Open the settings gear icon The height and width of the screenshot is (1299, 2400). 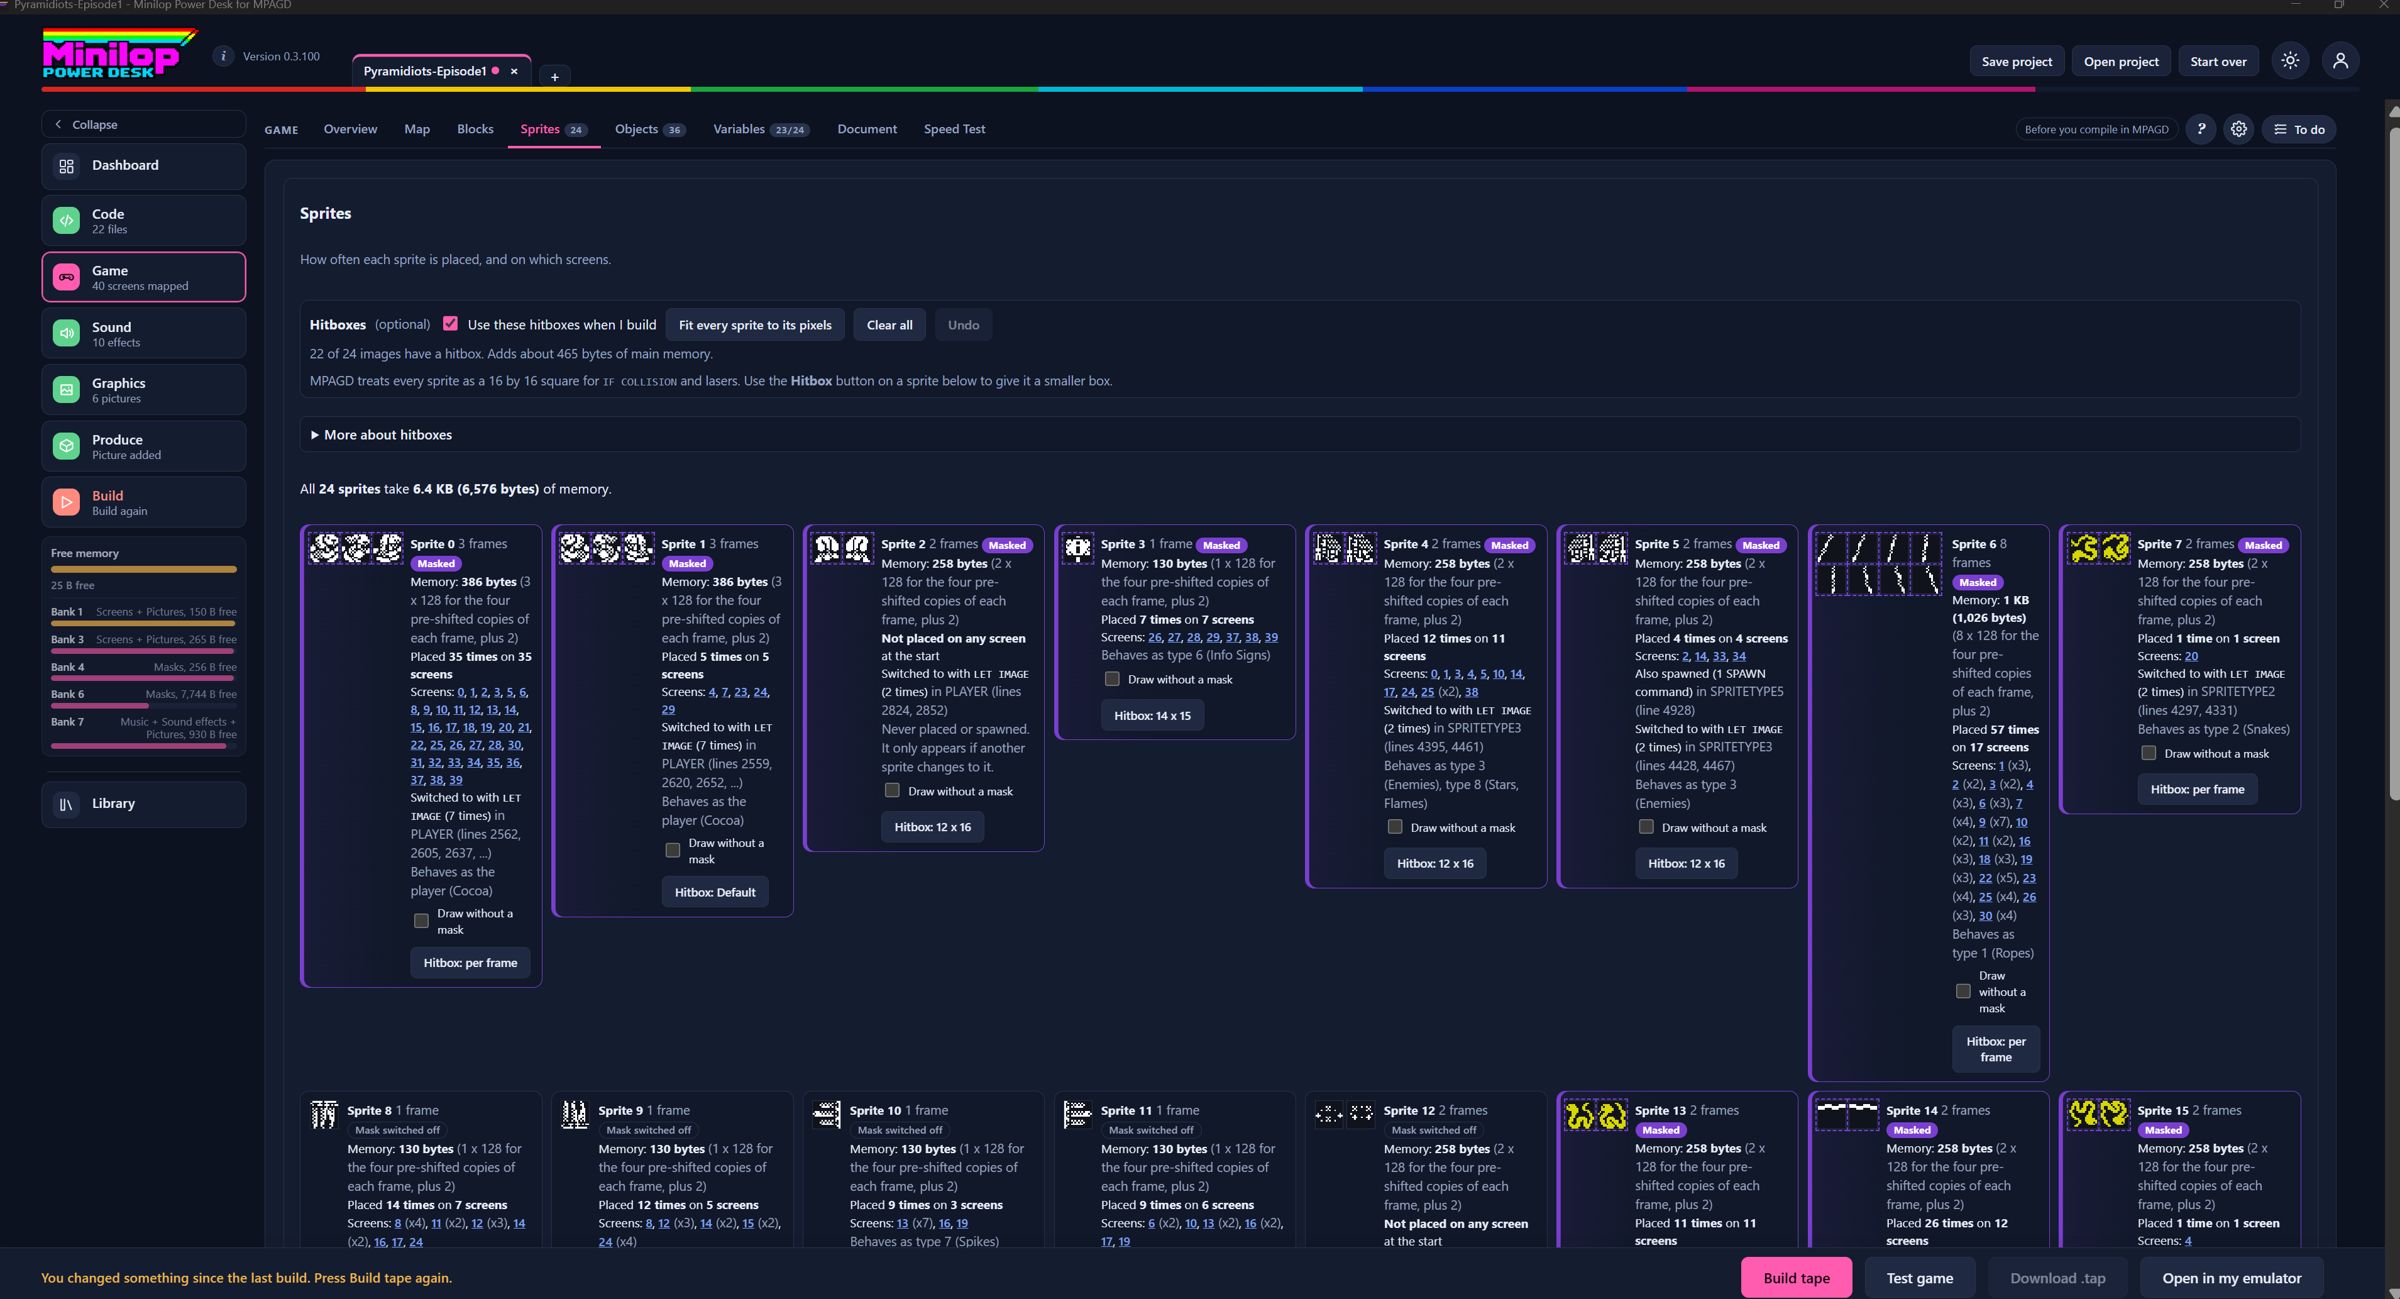tap(2238, 129)
